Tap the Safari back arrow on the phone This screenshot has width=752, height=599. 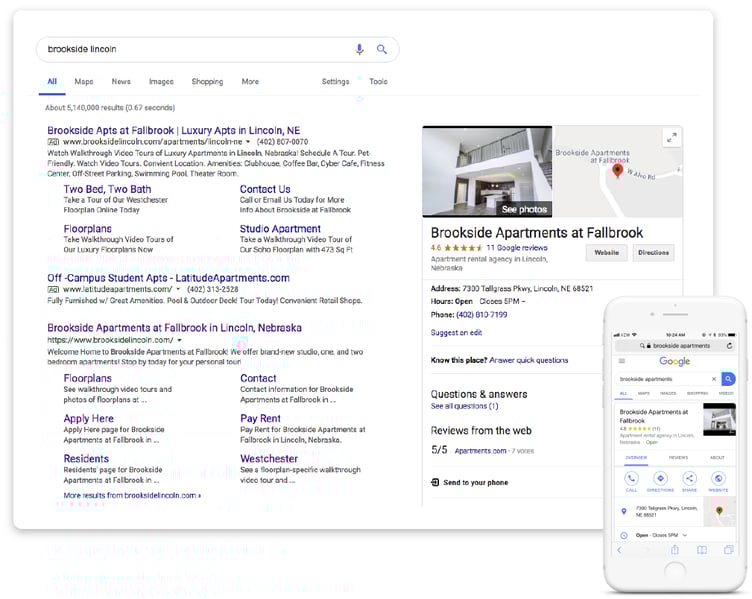619,550
